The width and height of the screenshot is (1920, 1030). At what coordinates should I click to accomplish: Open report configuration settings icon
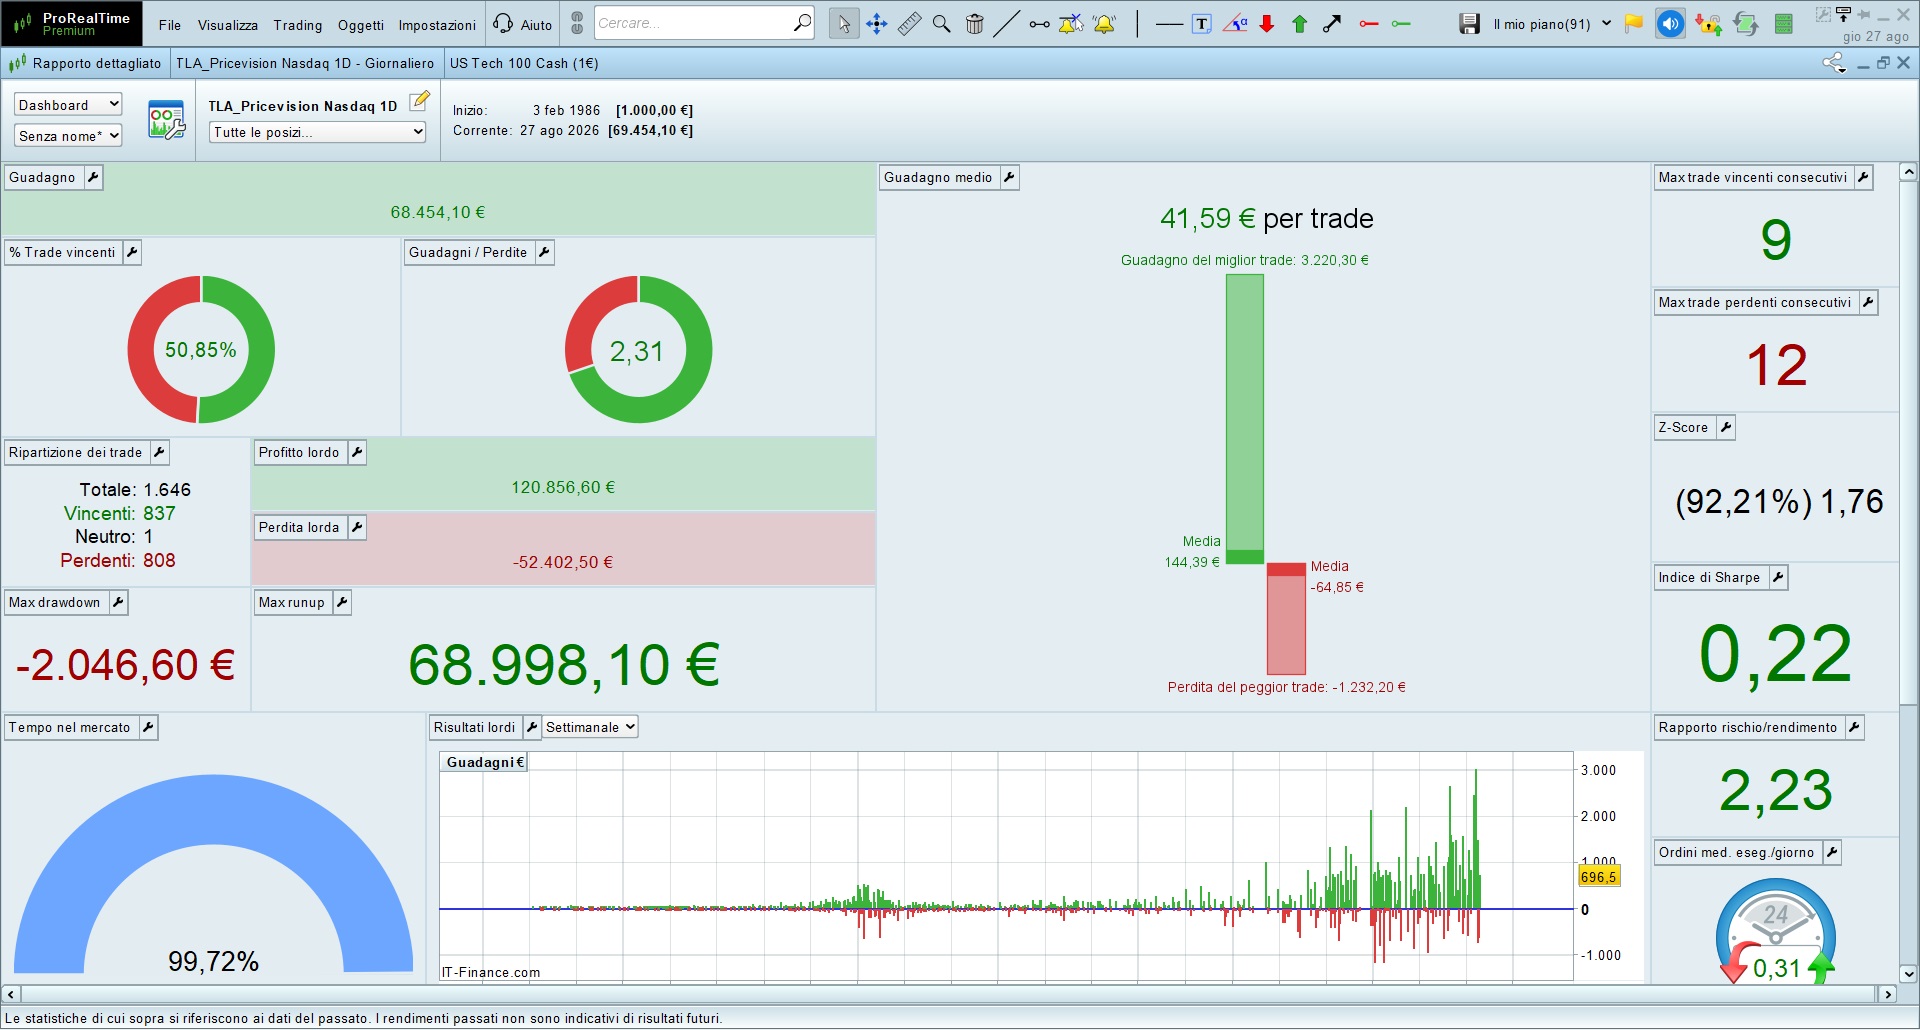point(166,120)
